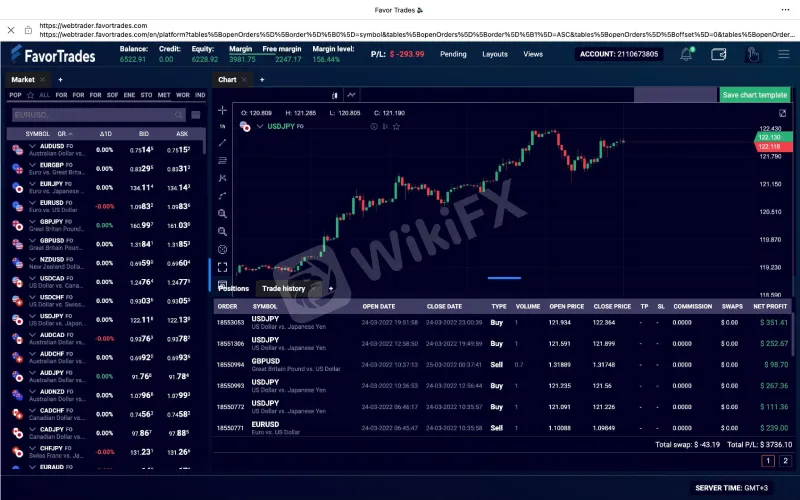Open the notifications bell
This screenshot has height=500, width=800.
686,54
